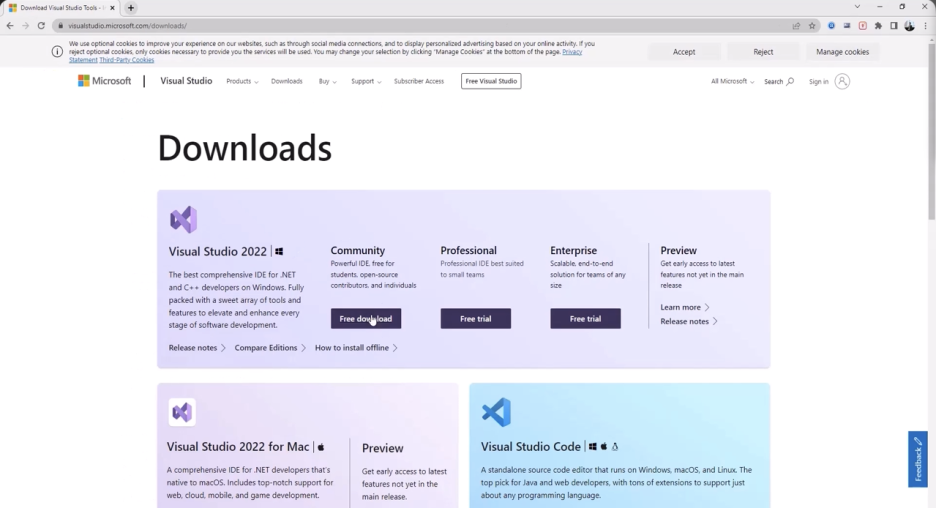This screenshot has height=508, width=936.
Task: Start the Enterprise Free trial
Action: [x=586, y=319]
